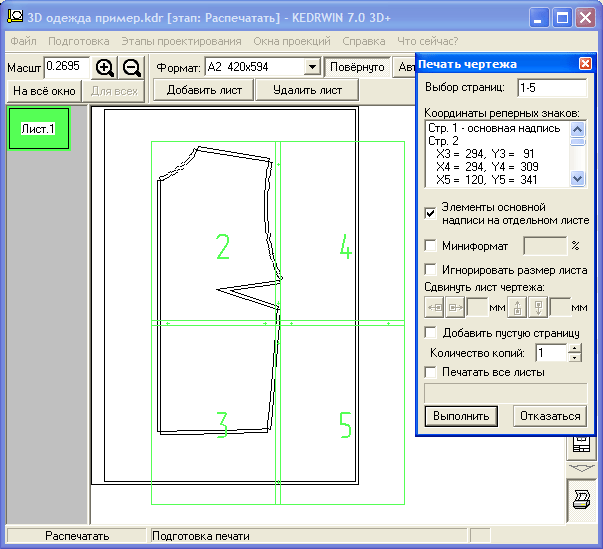Image resolution: width=603 pixels, height=549 pixels.
Task: Click the Выполнить button
Action: point(461,416)
